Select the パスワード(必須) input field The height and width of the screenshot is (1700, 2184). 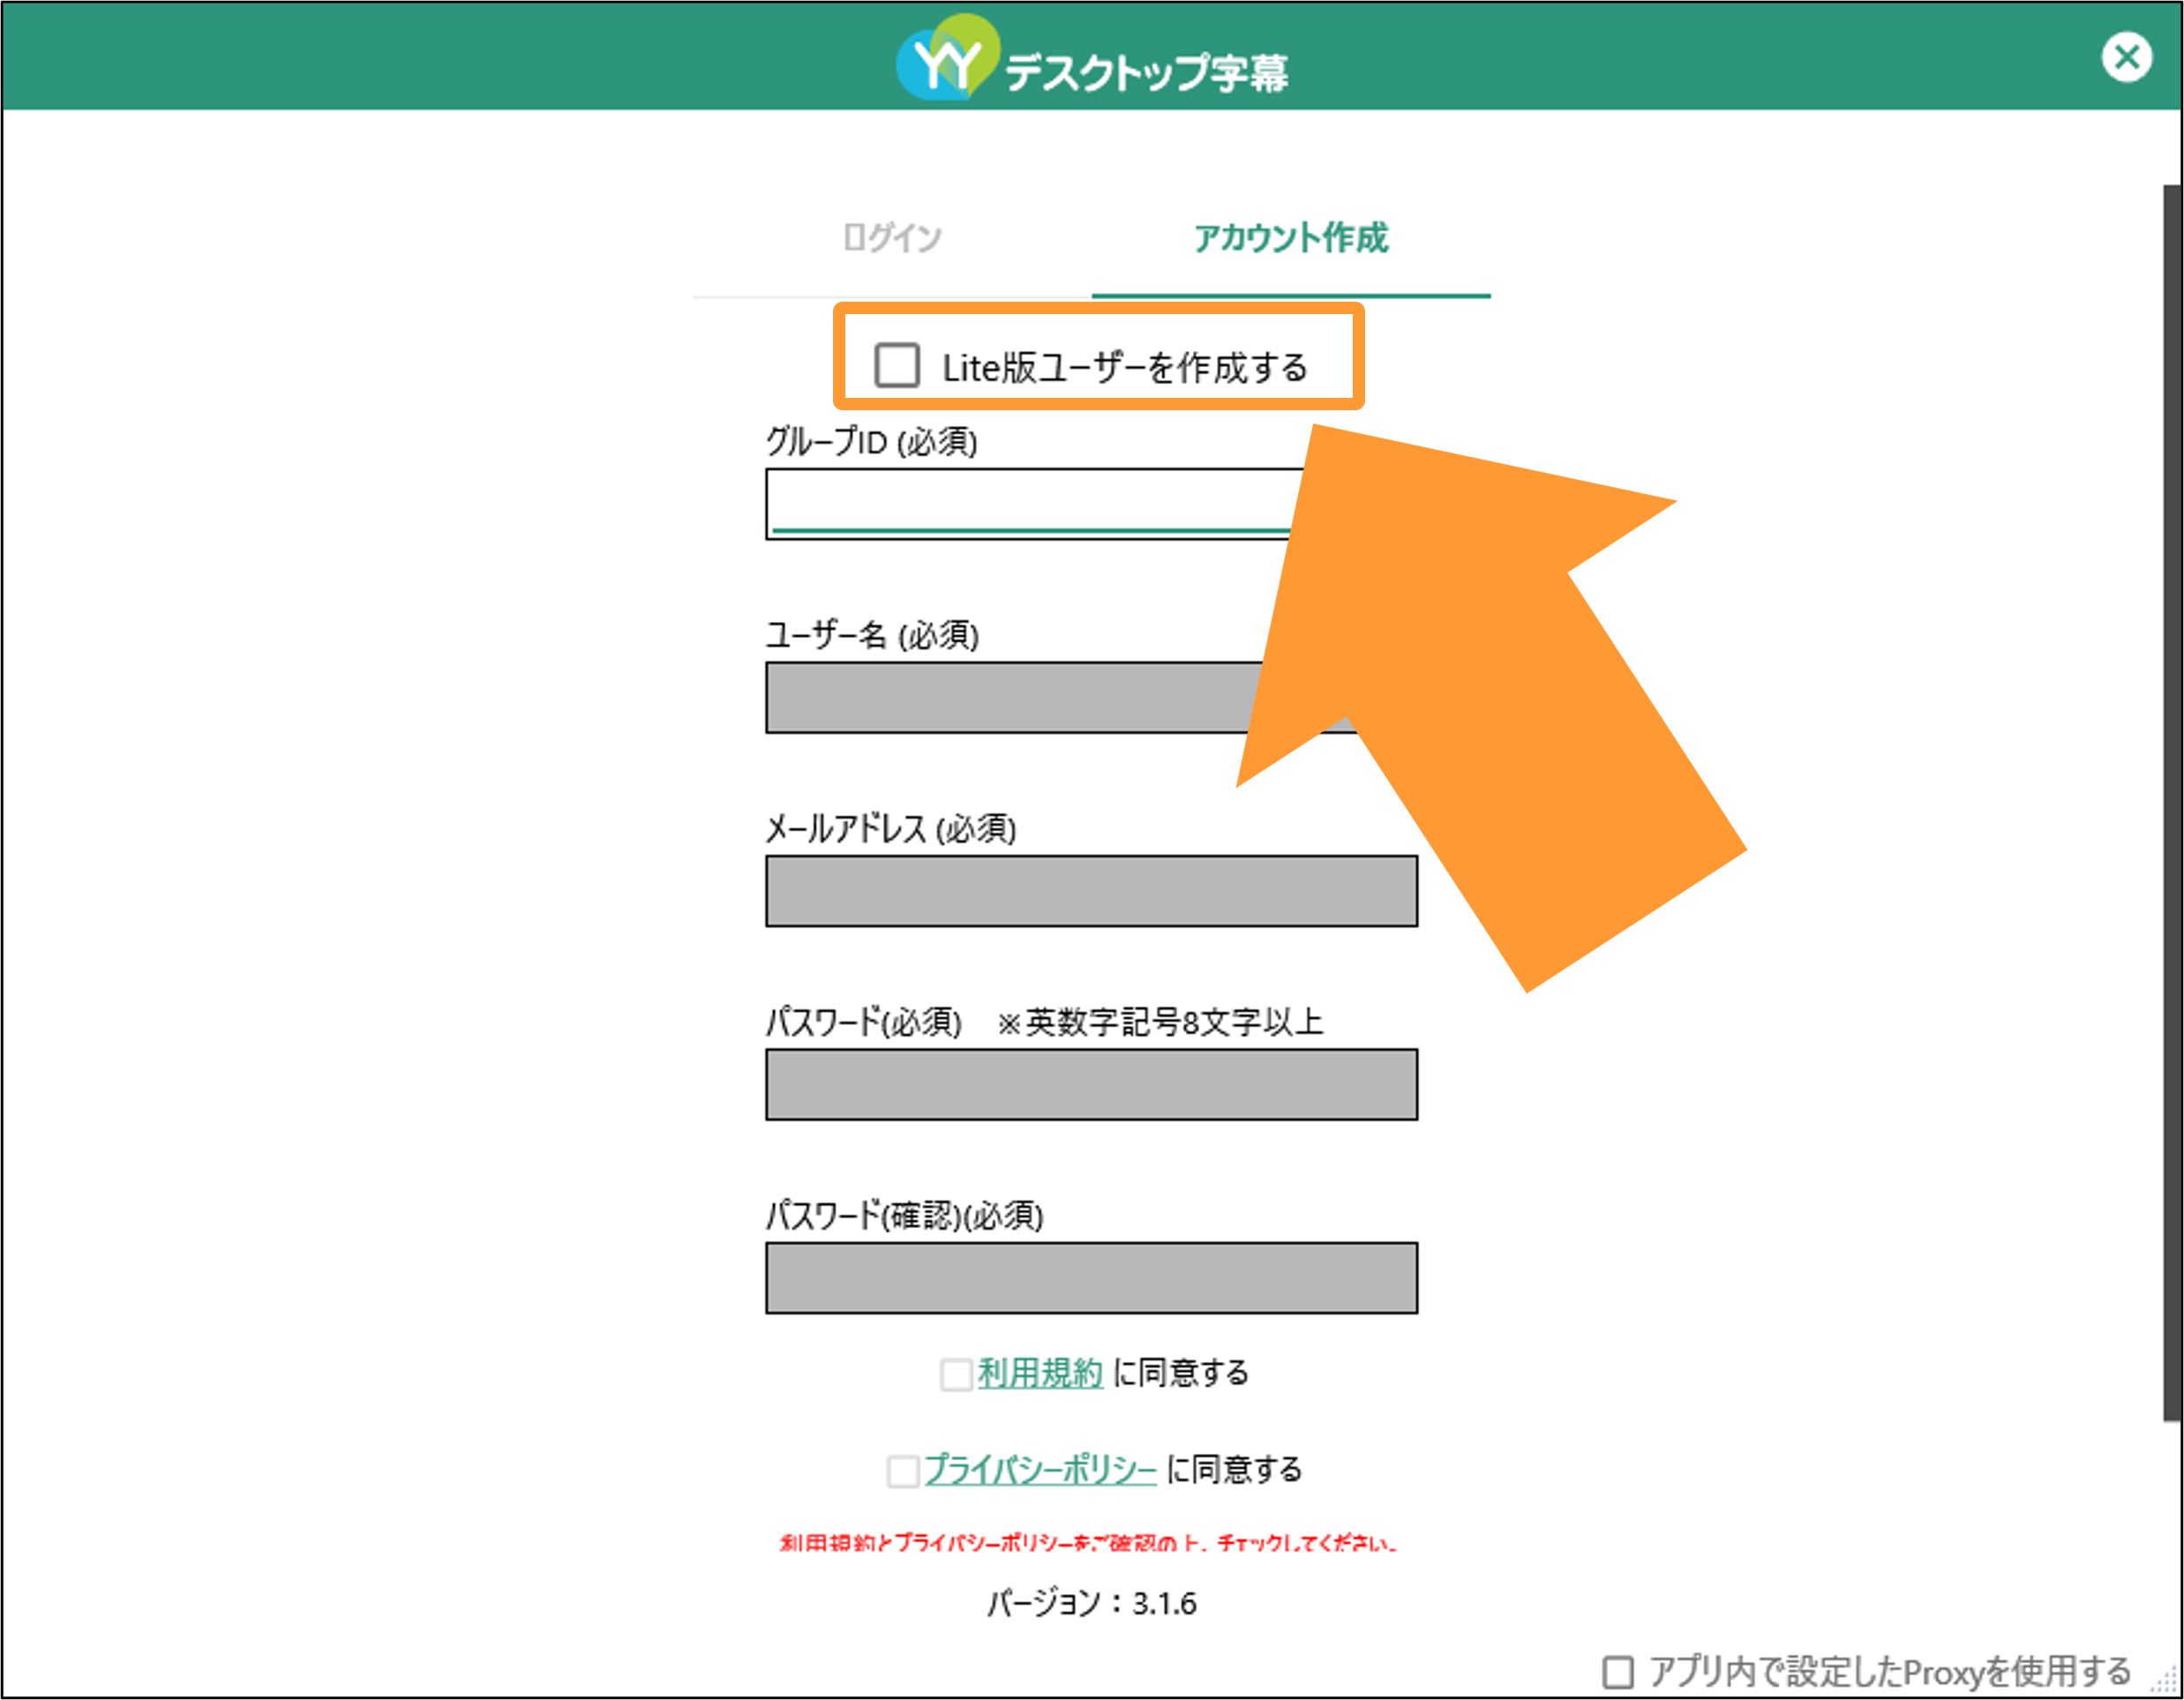click(1091, 1084)
